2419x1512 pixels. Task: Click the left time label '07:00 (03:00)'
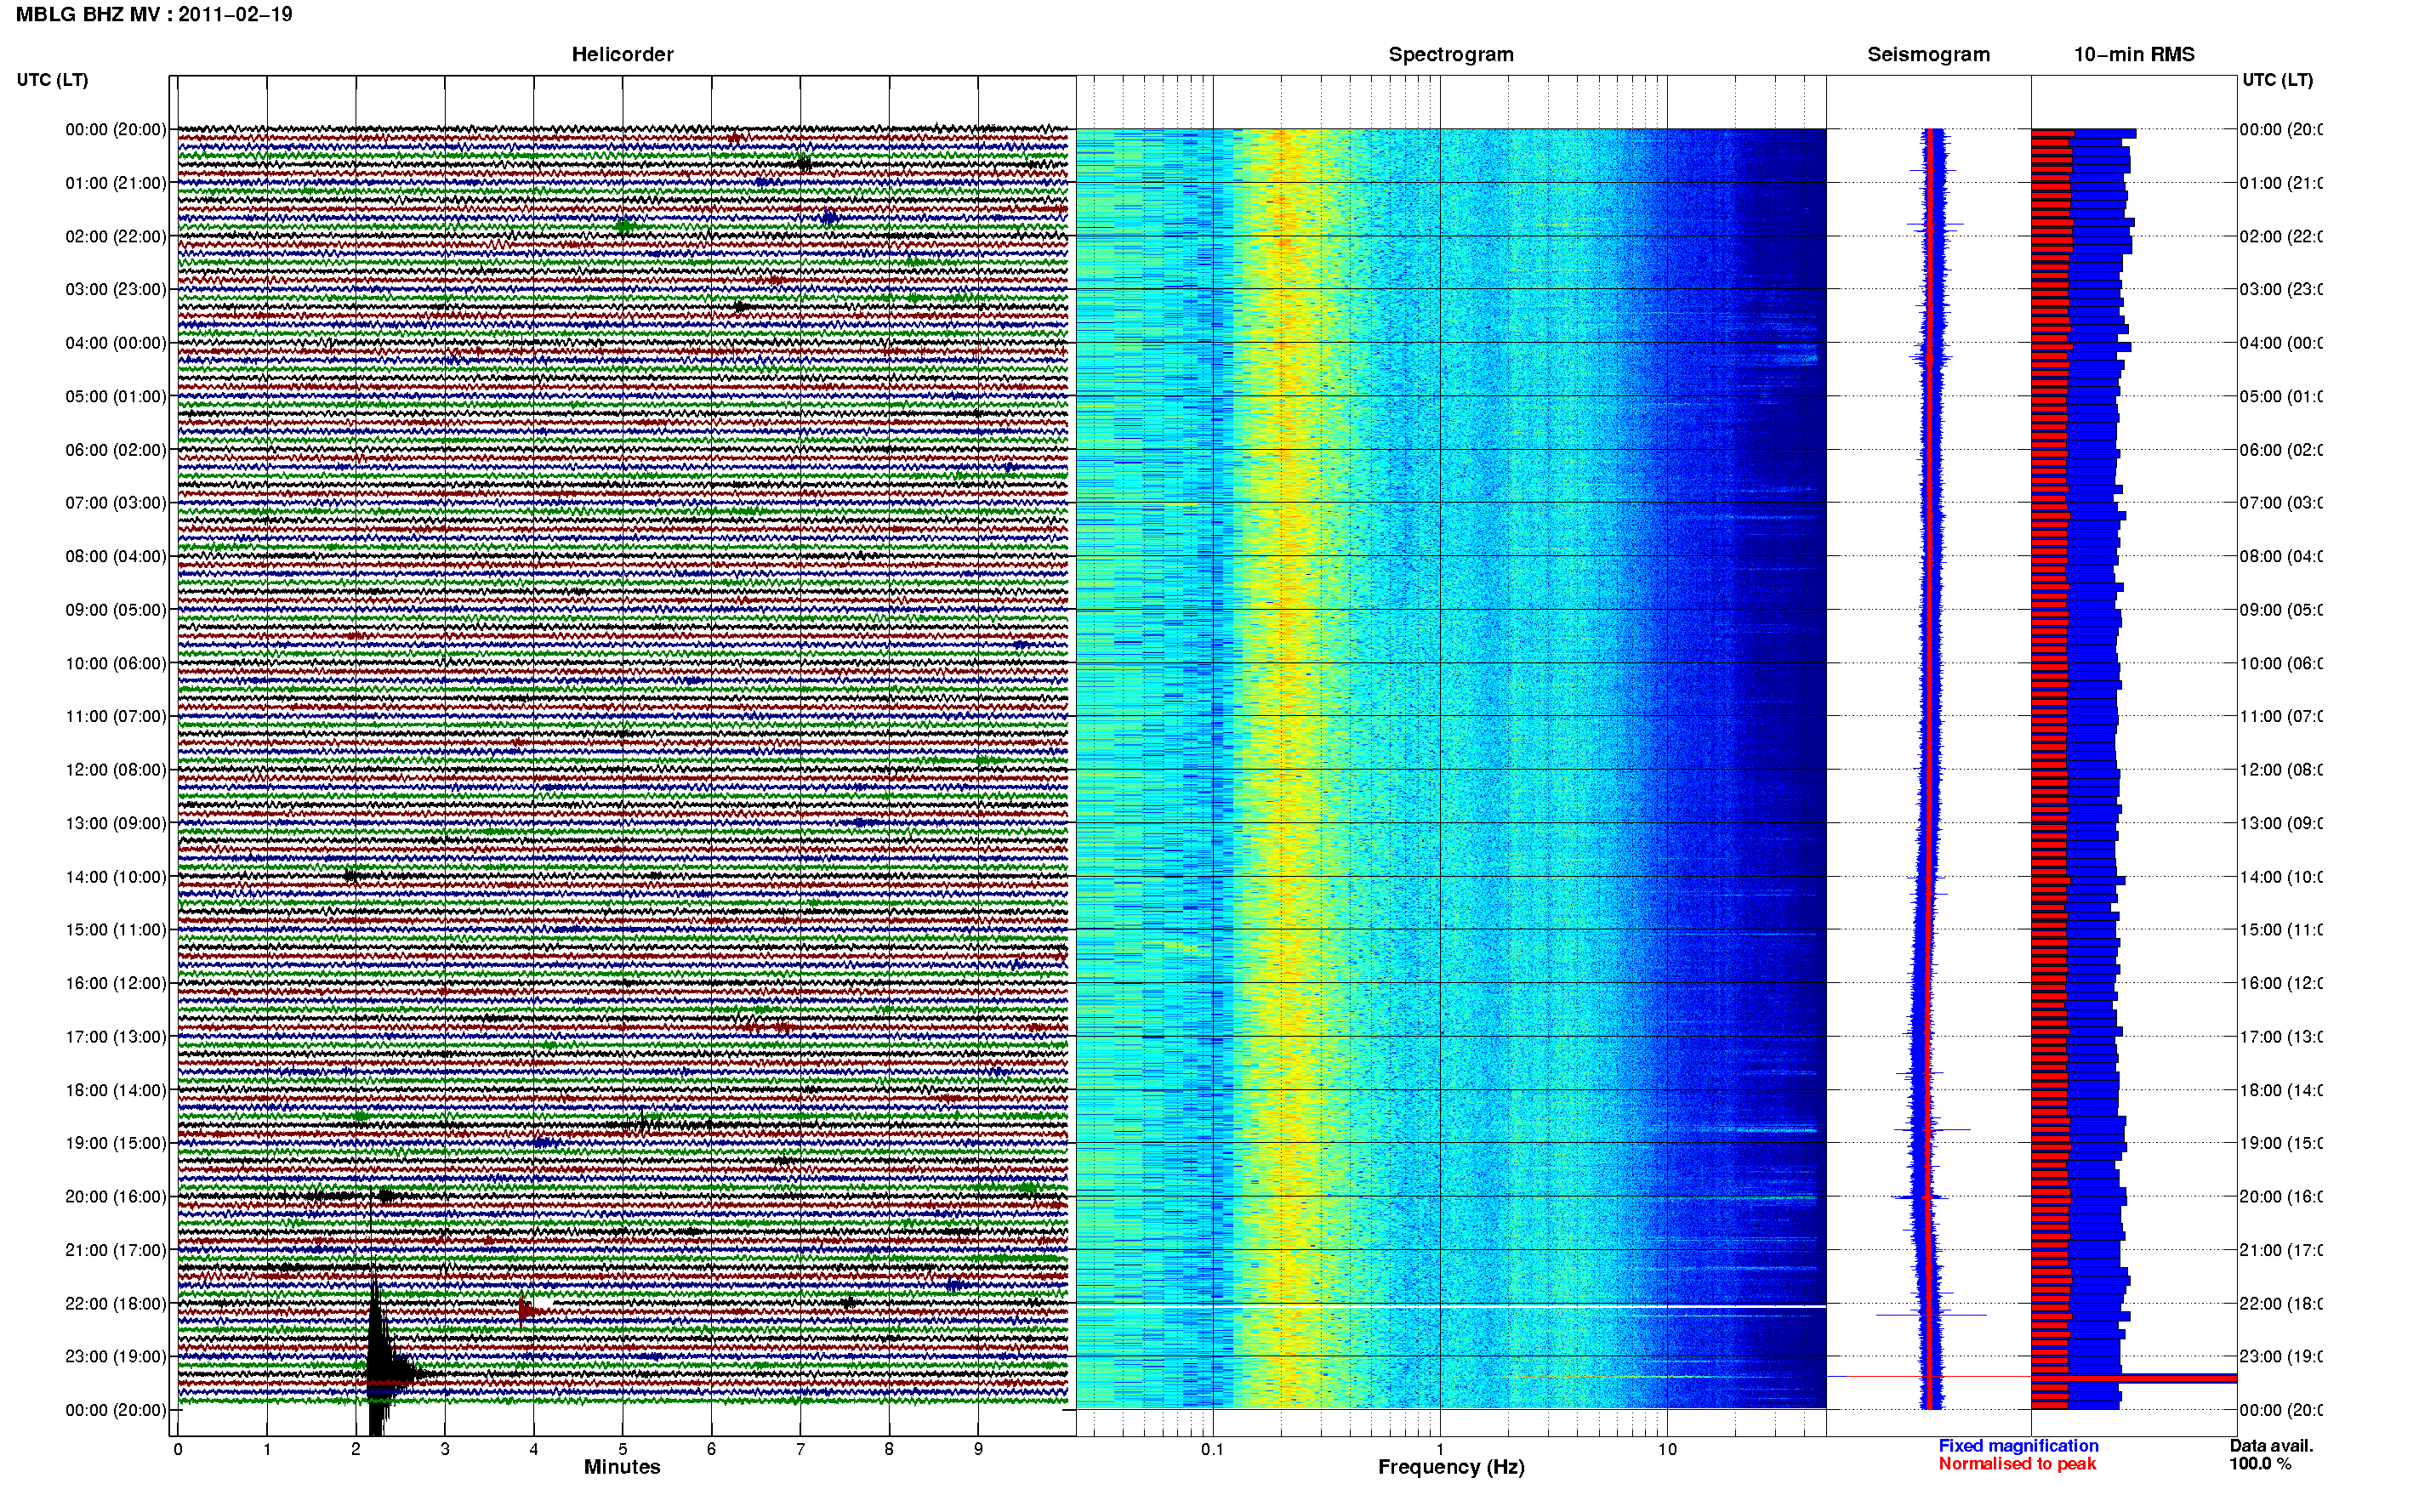(x=116, y=502)
